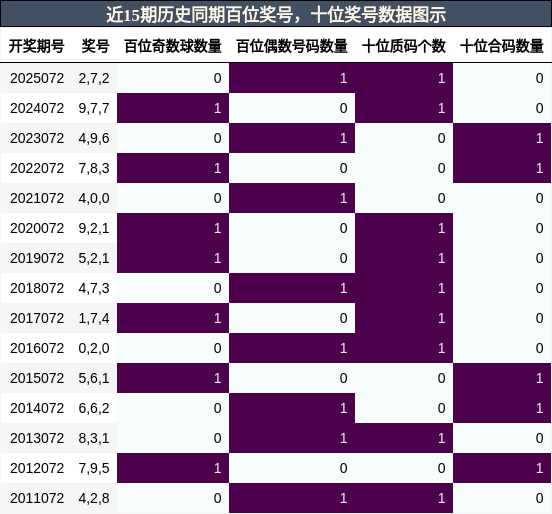552x514 pixels.
Task: Click the prize number 9,7,7
Action: (94, 108)
